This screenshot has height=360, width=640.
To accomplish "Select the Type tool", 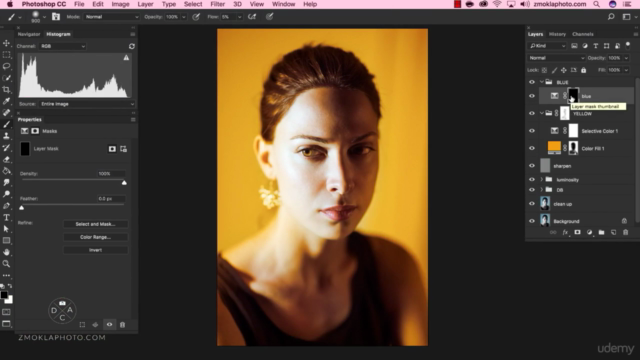I will (6, 217).
